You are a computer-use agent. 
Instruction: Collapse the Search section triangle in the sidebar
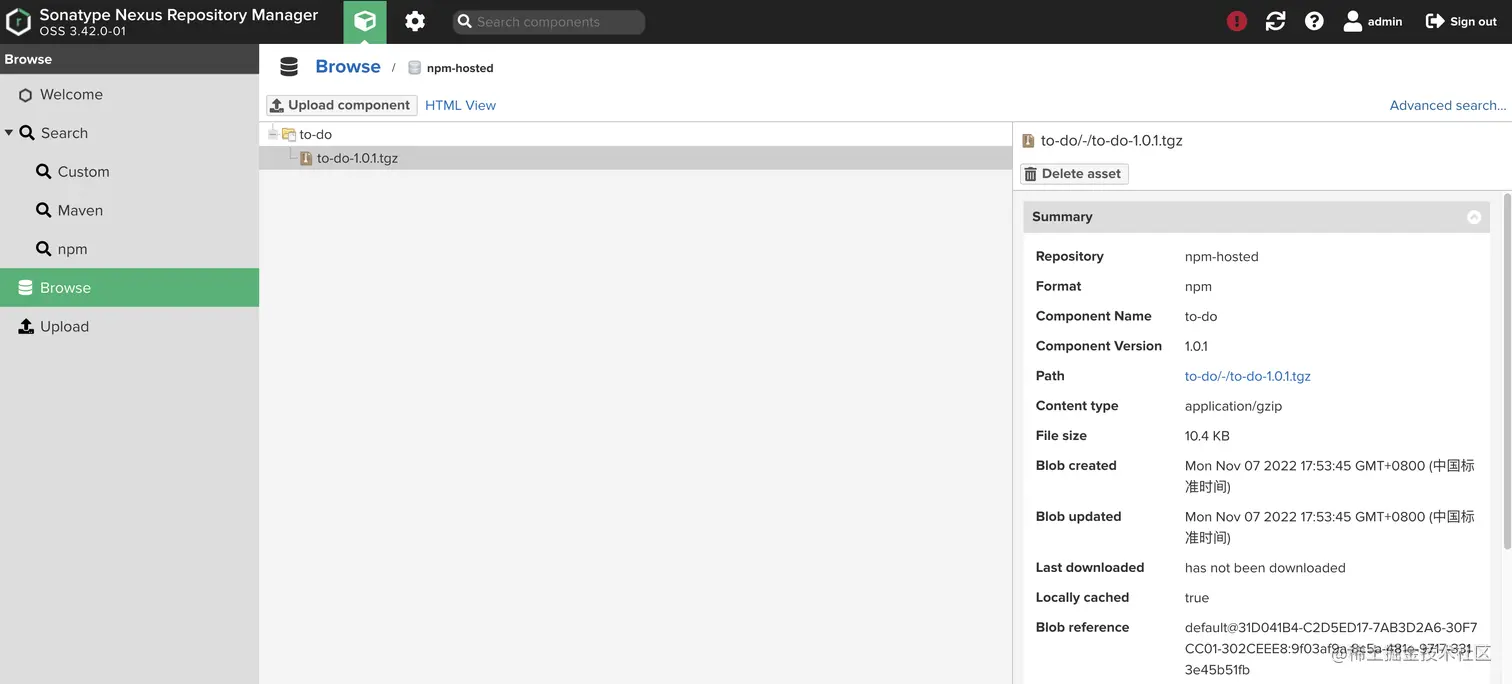coord(9,132)
